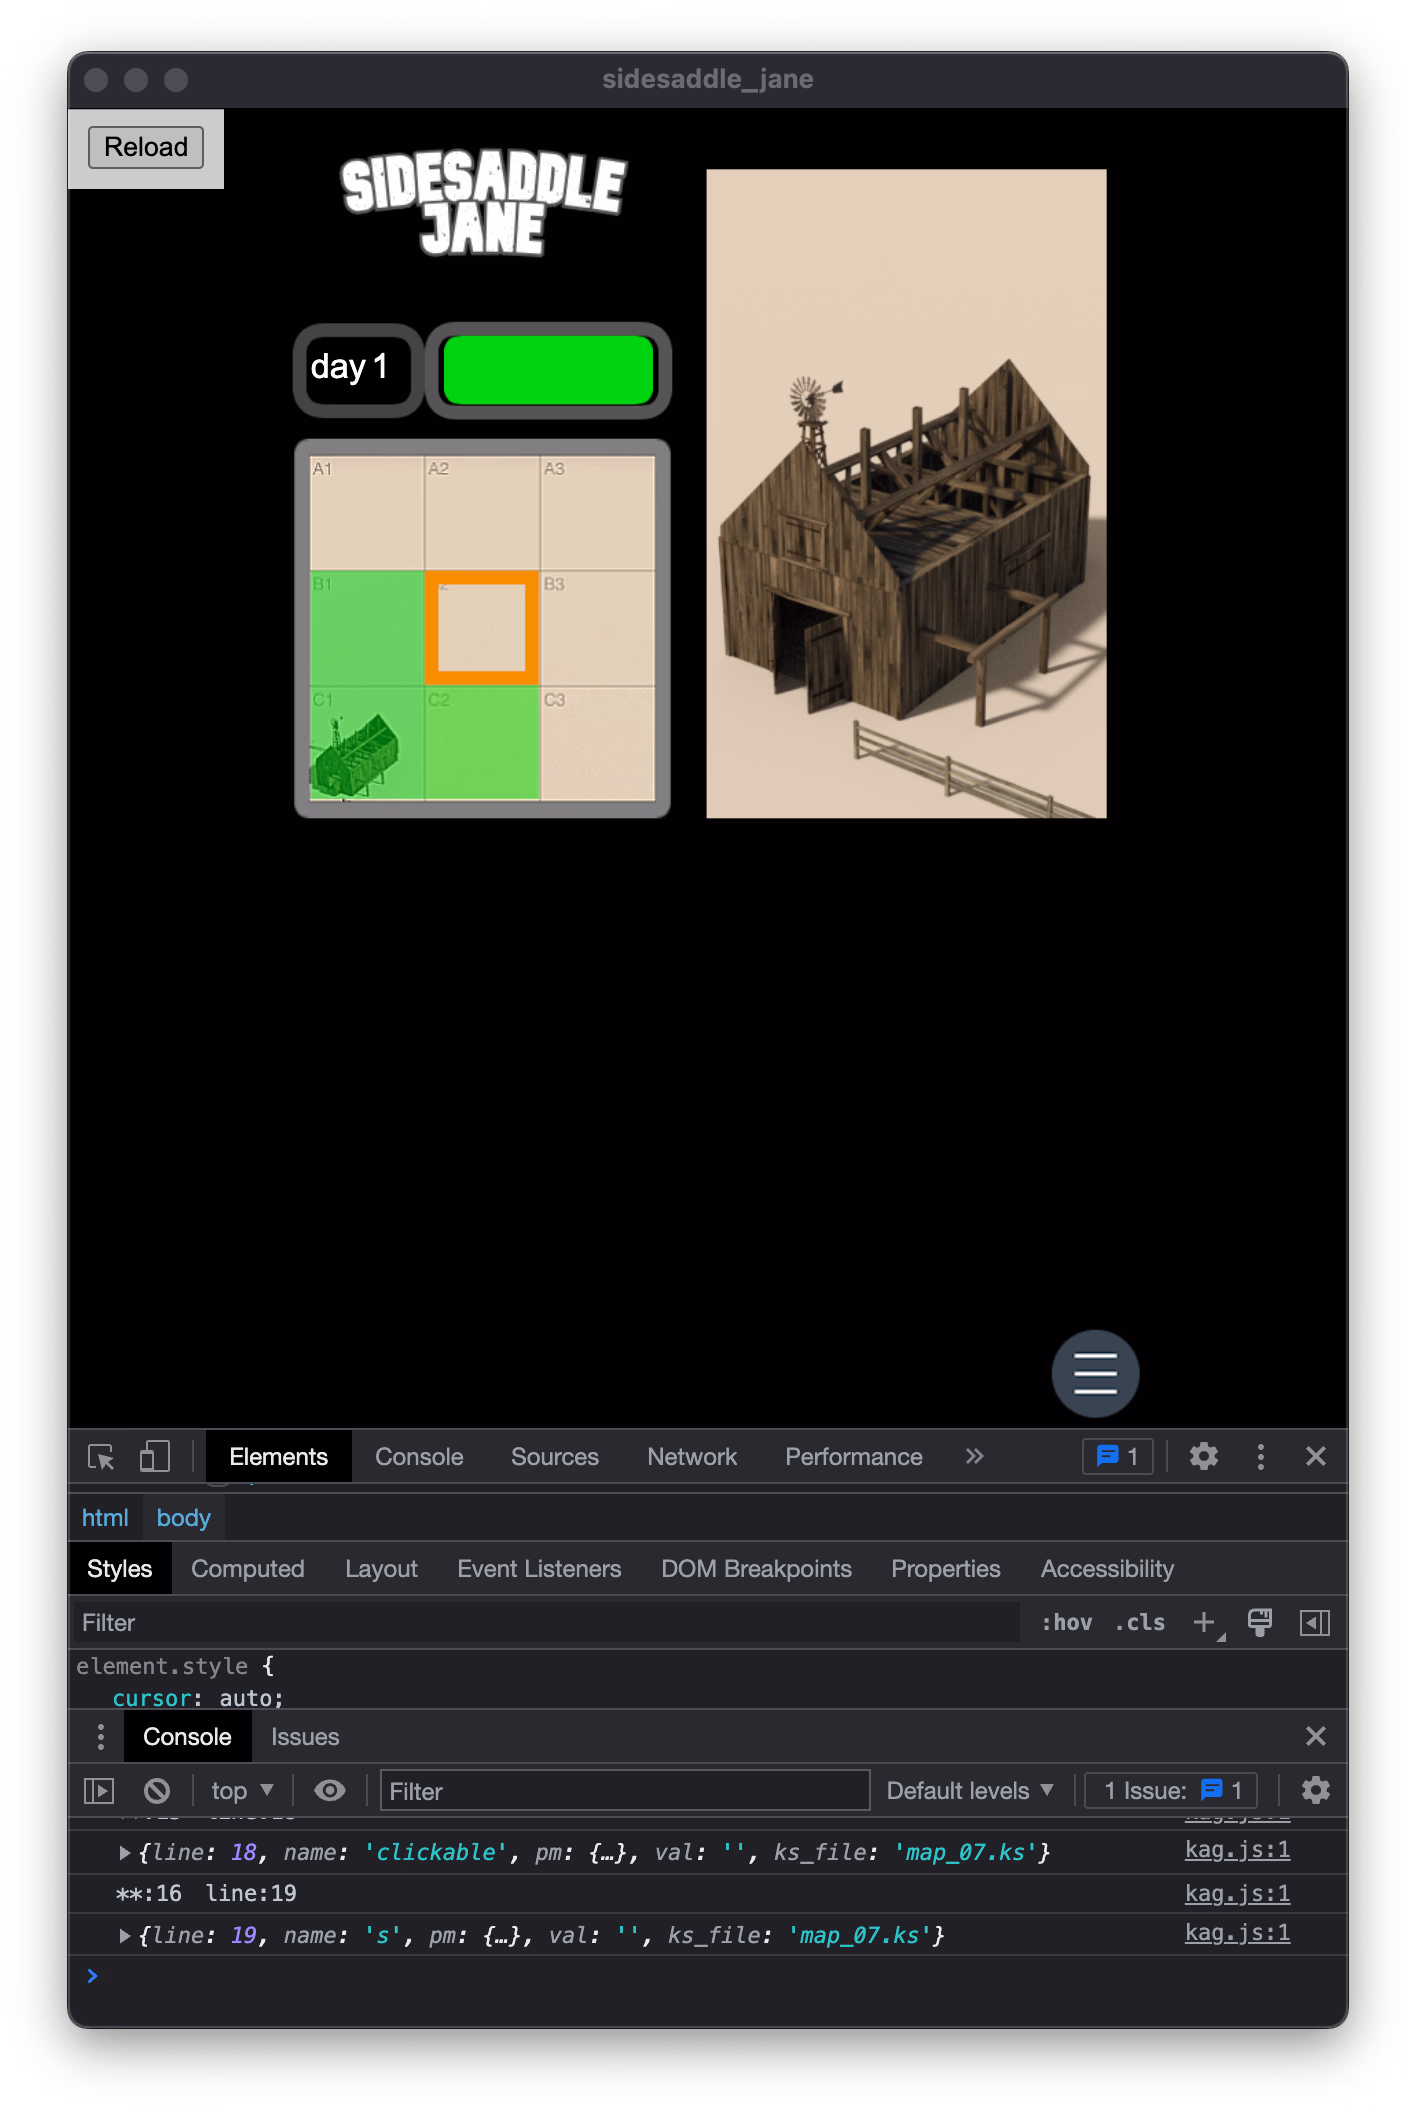Click new style rule plus icon
The width and height of the screenshot is (1416, 2112).
tap(1205, 1623)
